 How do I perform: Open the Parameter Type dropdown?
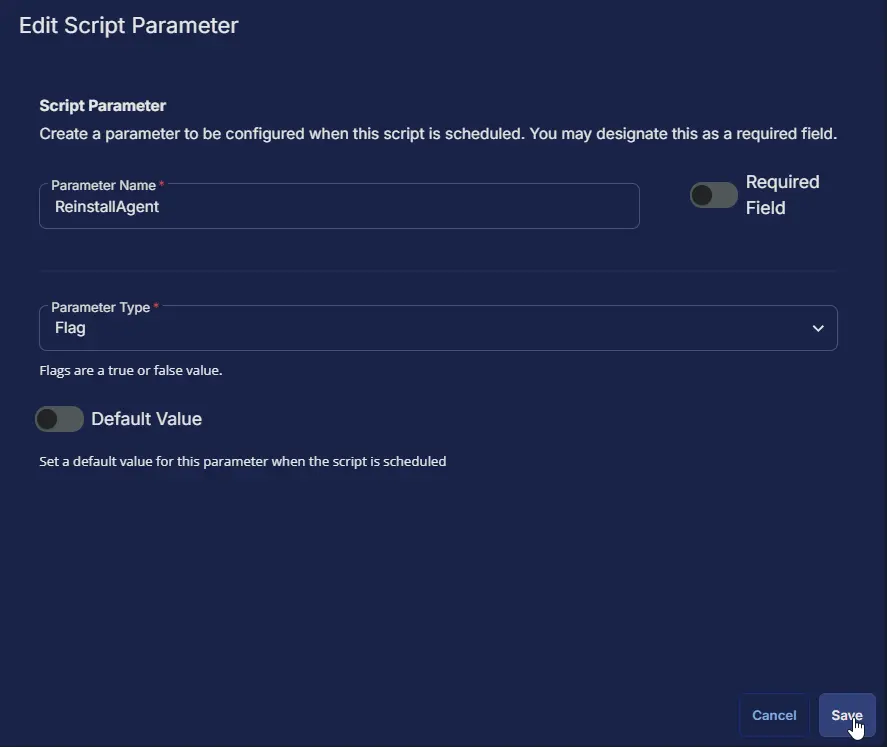tap(438, 328)
